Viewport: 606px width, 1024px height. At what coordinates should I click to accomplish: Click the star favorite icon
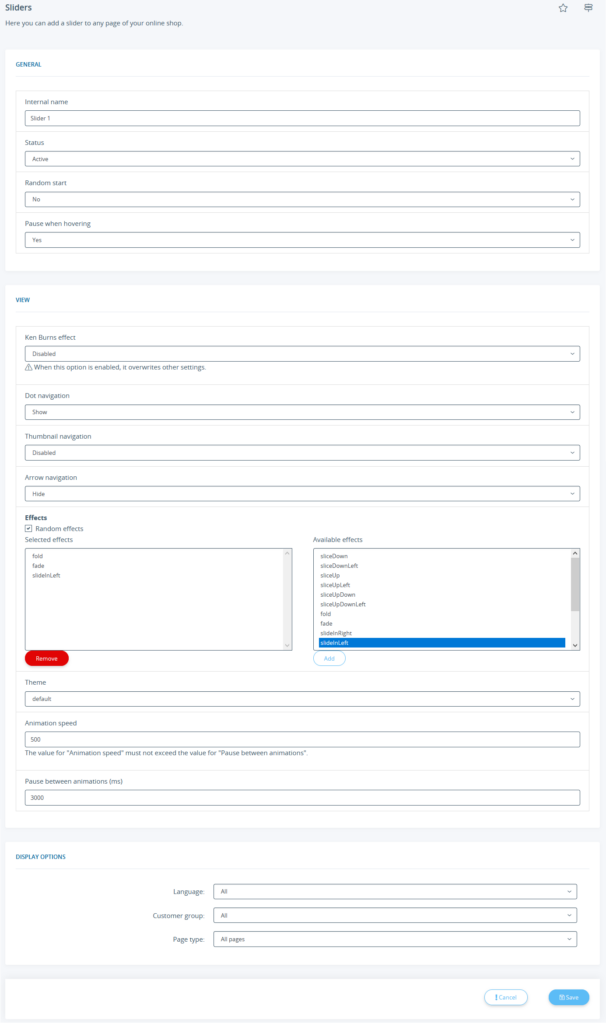563,8
